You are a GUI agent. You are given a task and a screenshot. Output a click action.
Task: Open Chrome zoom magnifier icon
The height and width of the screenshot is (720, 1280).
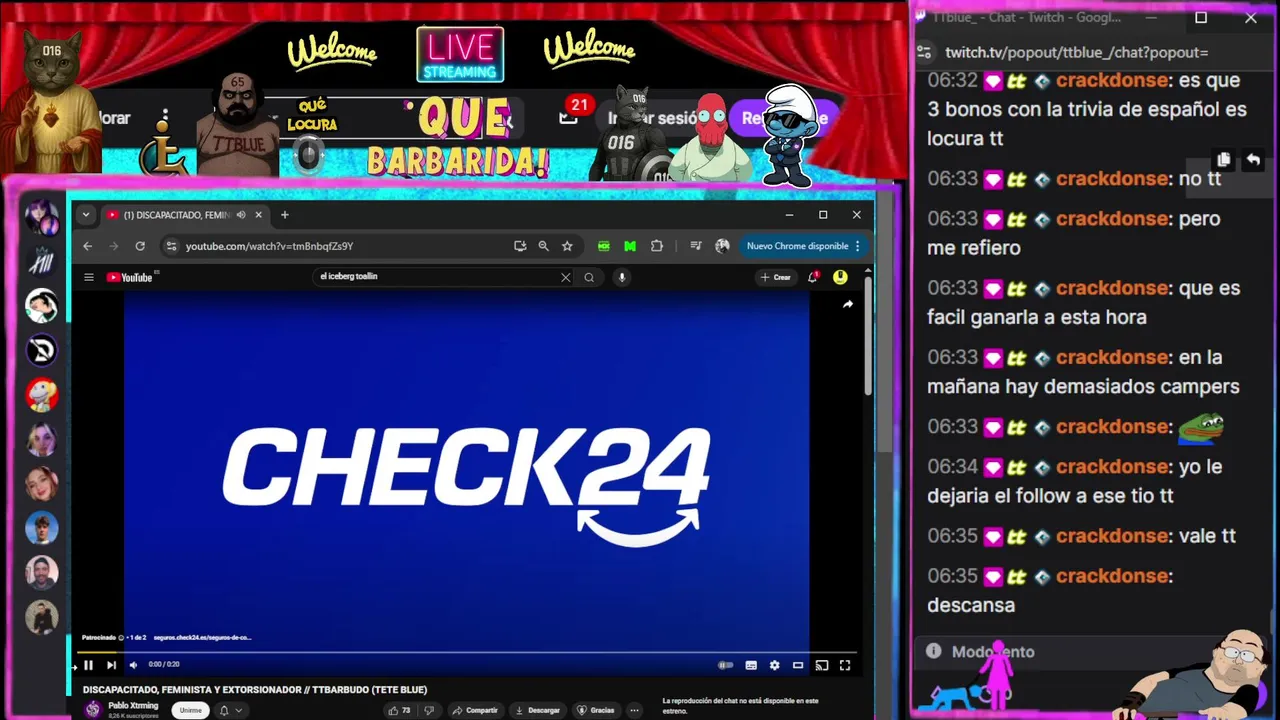click(543, 246)
